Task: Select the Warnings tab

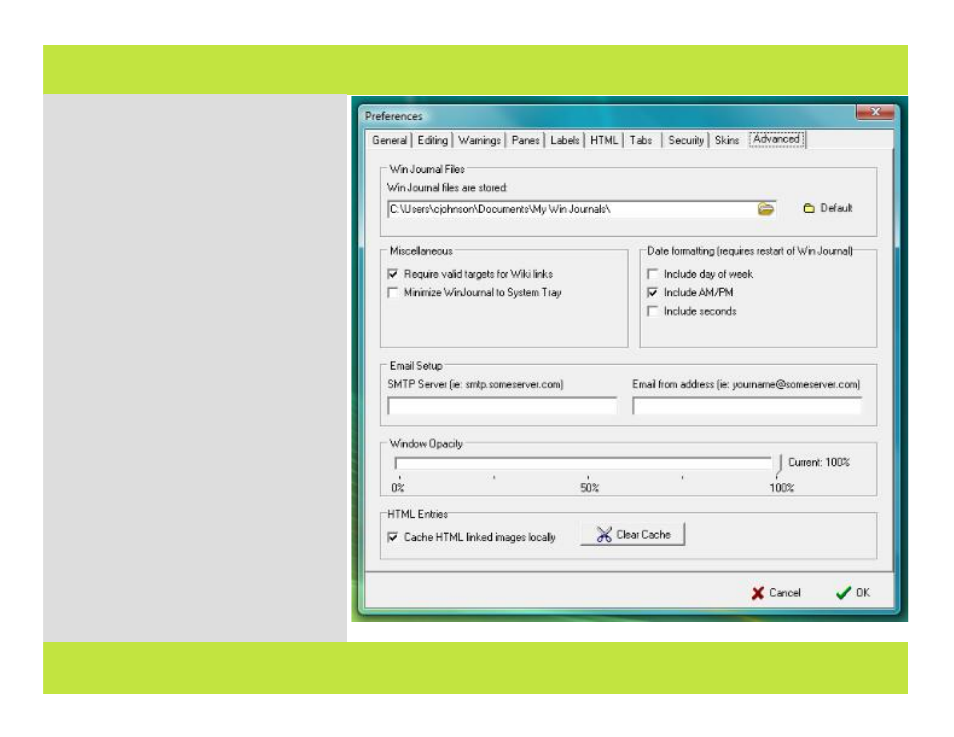Action: (479, 141)
